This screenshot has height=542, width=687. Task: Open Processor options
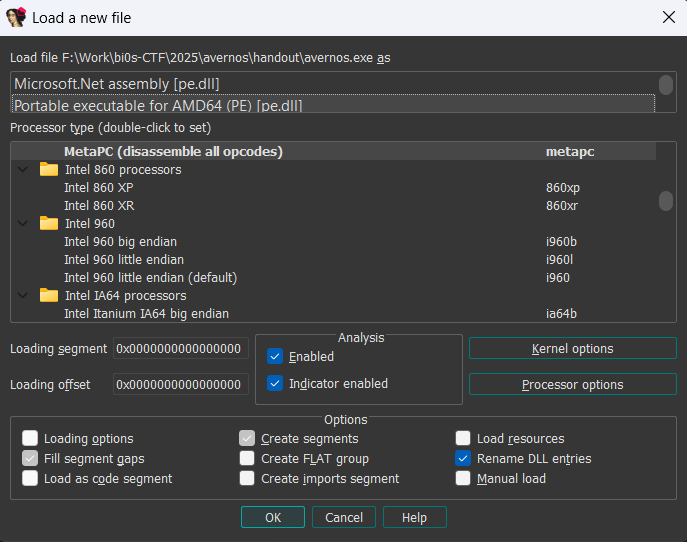[x=573, y=385]
